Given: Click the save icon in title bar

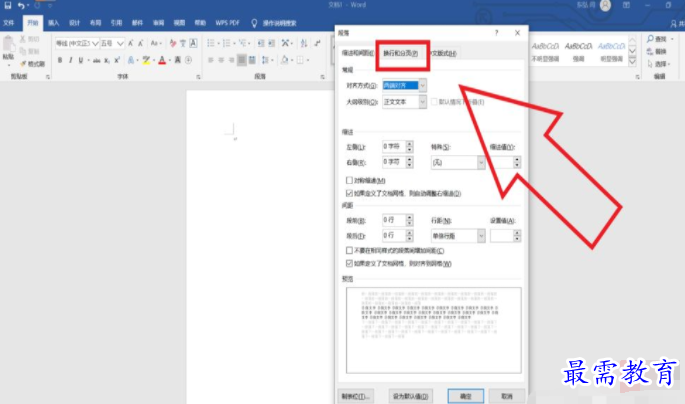Looking at the screenshot, I should [8, 6].
